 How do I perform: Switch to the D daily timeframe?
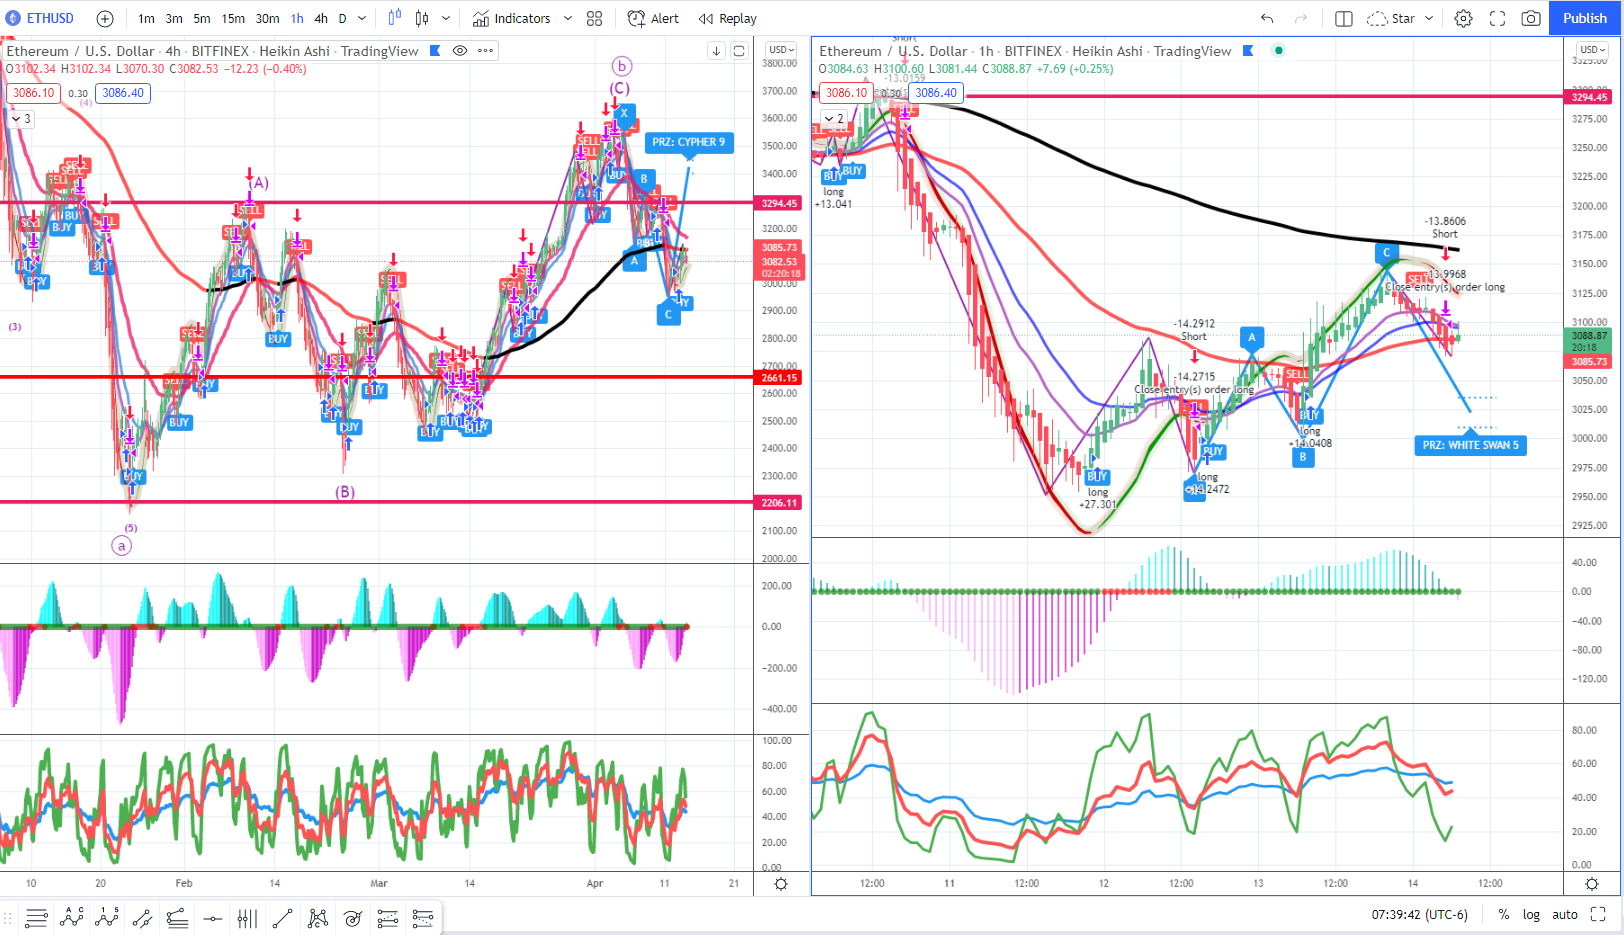tap(342, 18)
